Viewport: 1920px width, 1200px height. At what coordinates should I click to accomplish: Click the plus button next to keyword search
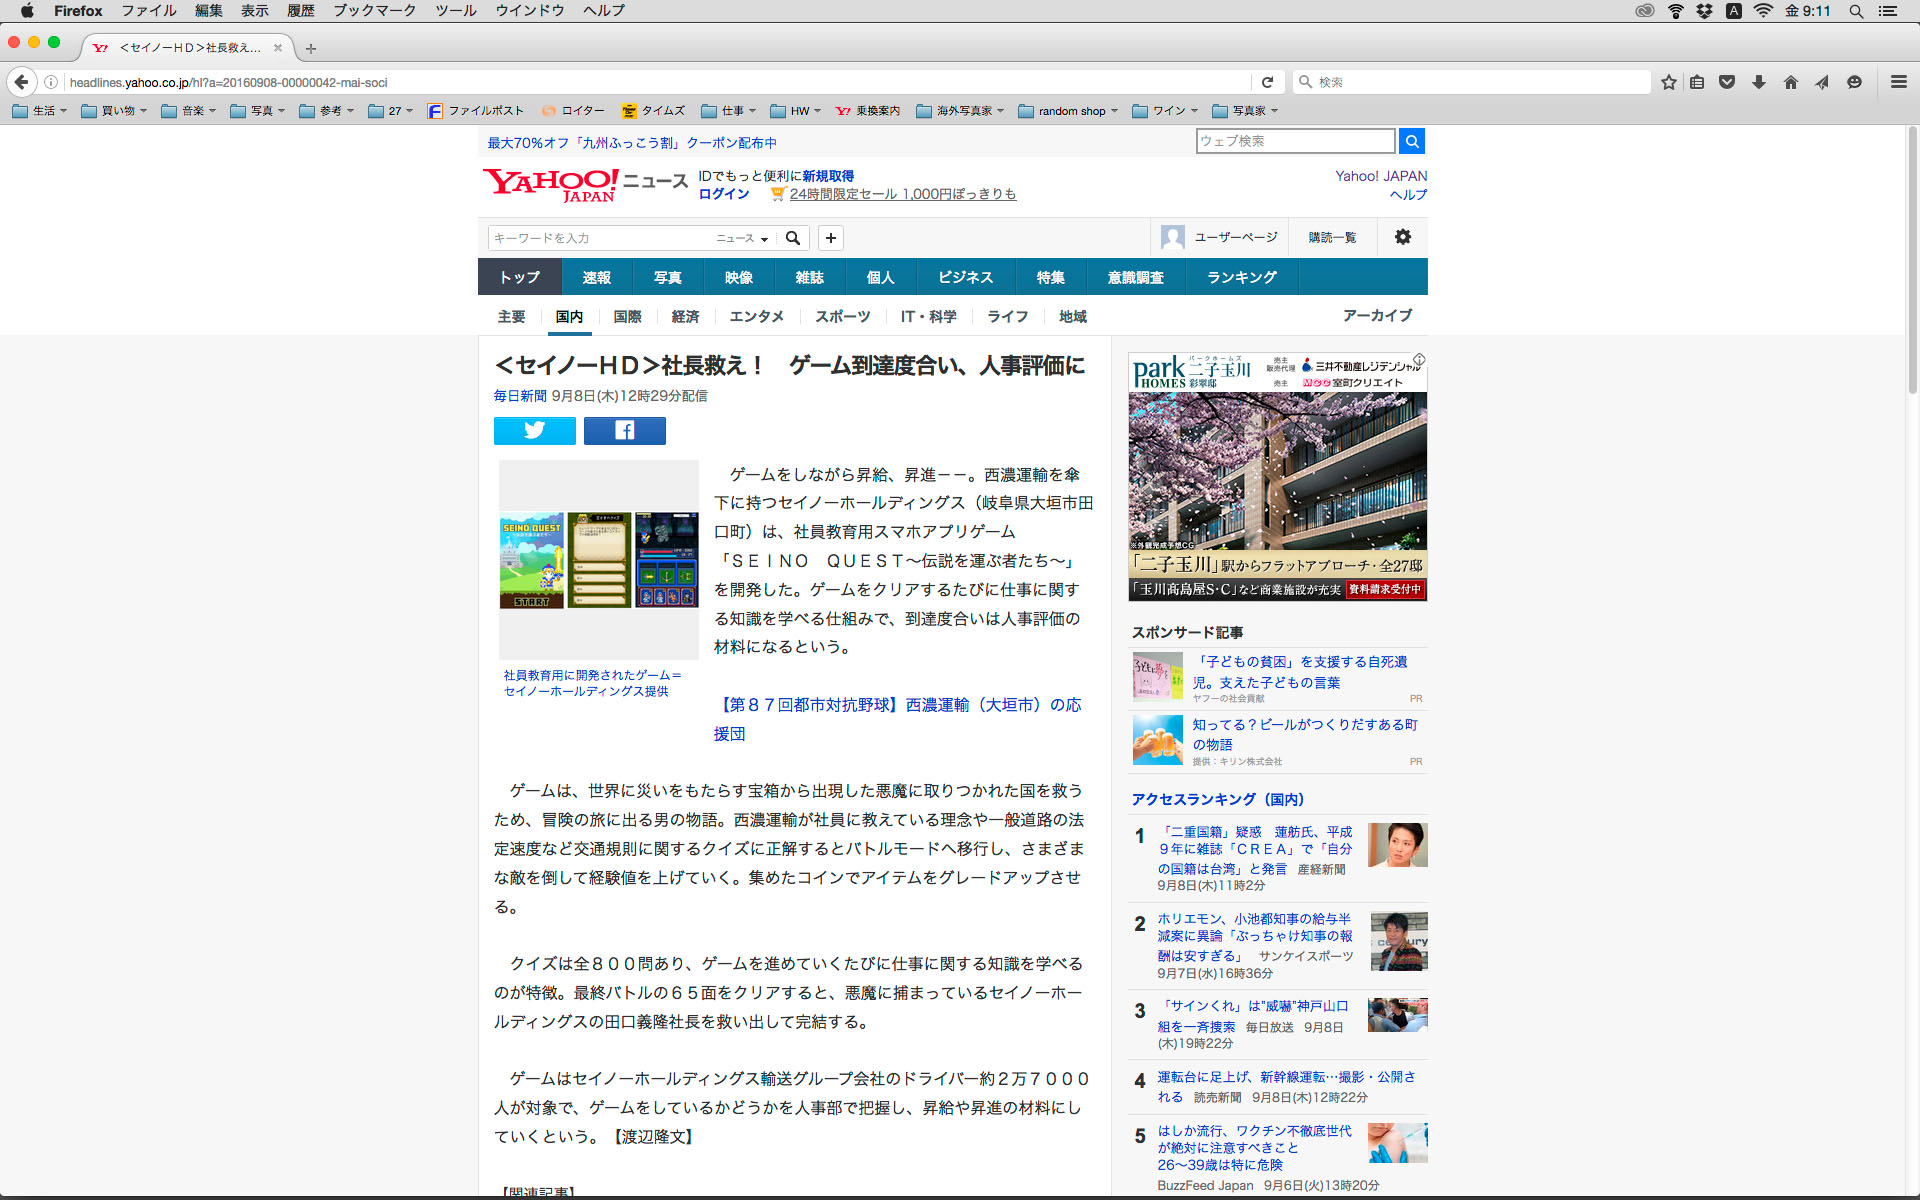coord(830,238)
